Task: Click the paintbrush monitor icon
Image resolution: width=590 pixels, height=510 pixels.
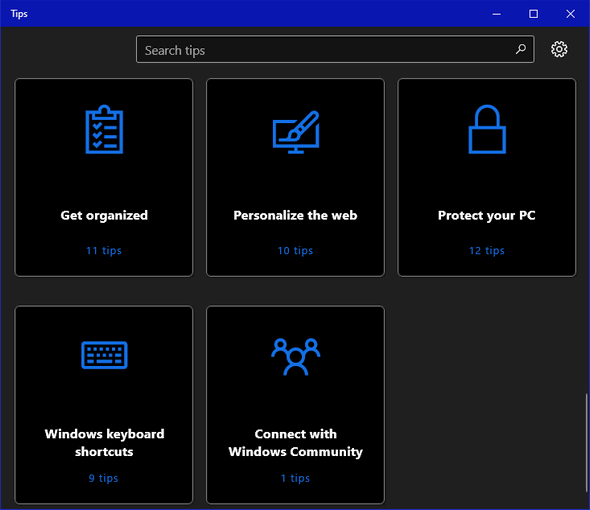Action: click(296, 132)
